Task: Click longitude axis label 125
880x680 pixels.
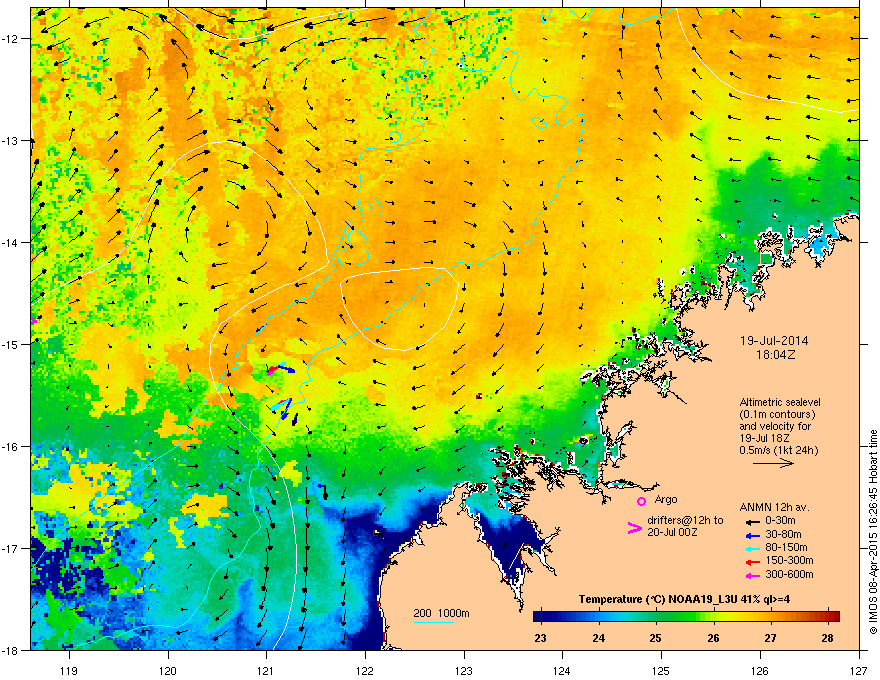Action: 661,670
